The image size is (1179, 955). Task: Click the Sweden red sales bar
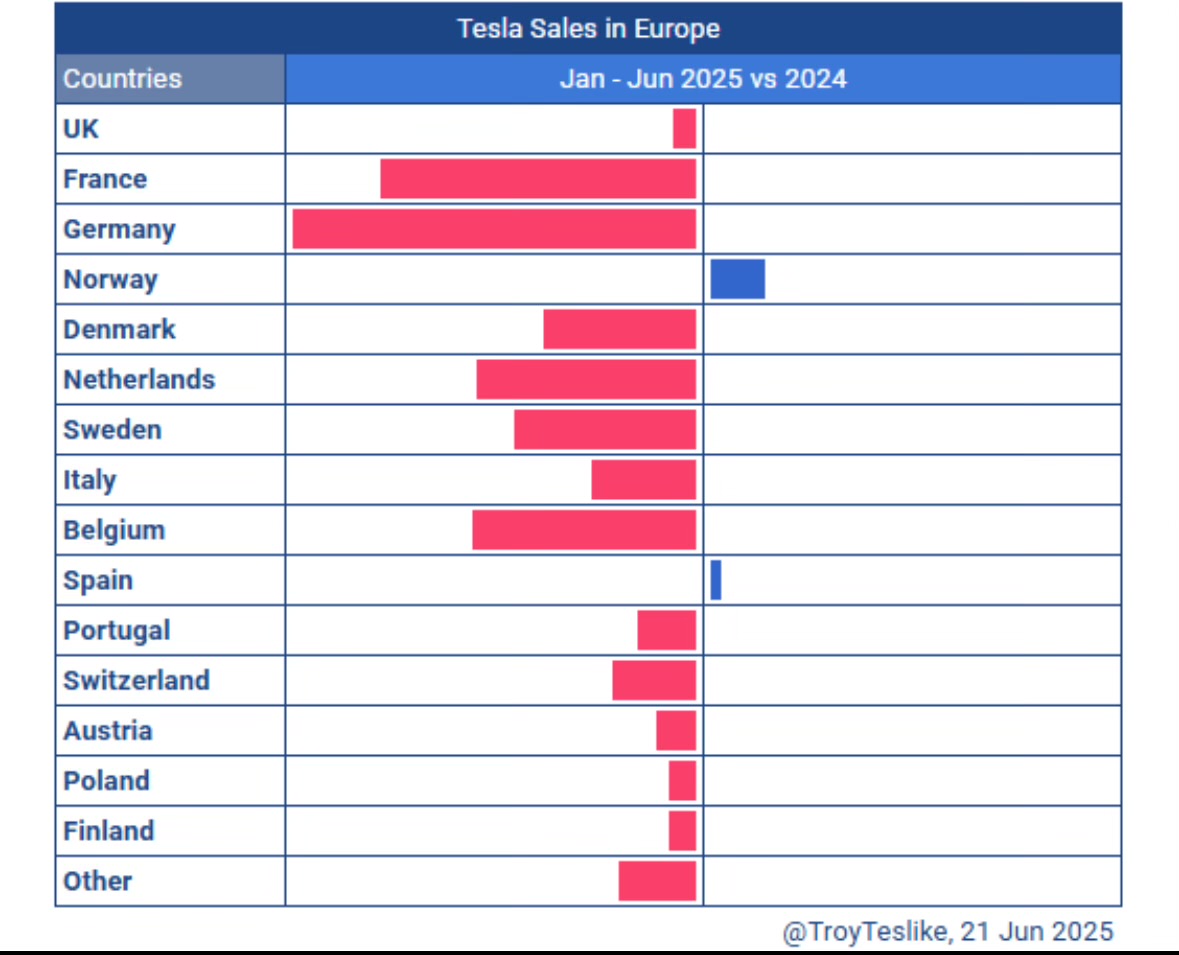[605, 430]
